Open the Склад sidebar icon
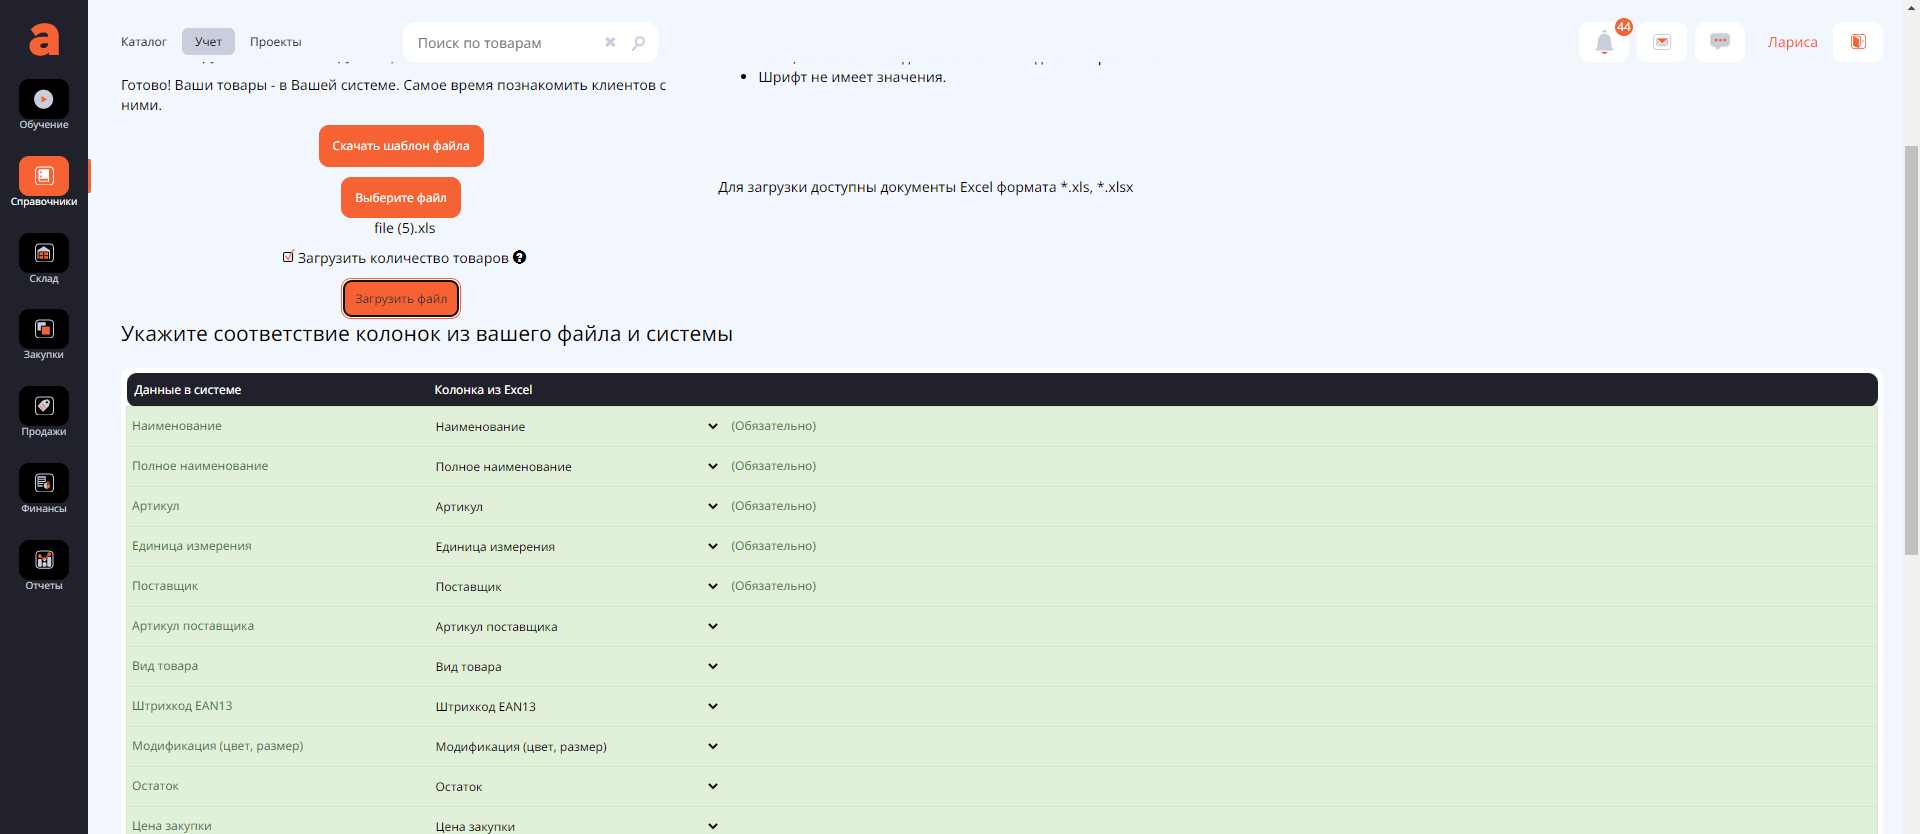Image resolution: width=1920 pixels, height=834 pixels. [x=44, y=259]
